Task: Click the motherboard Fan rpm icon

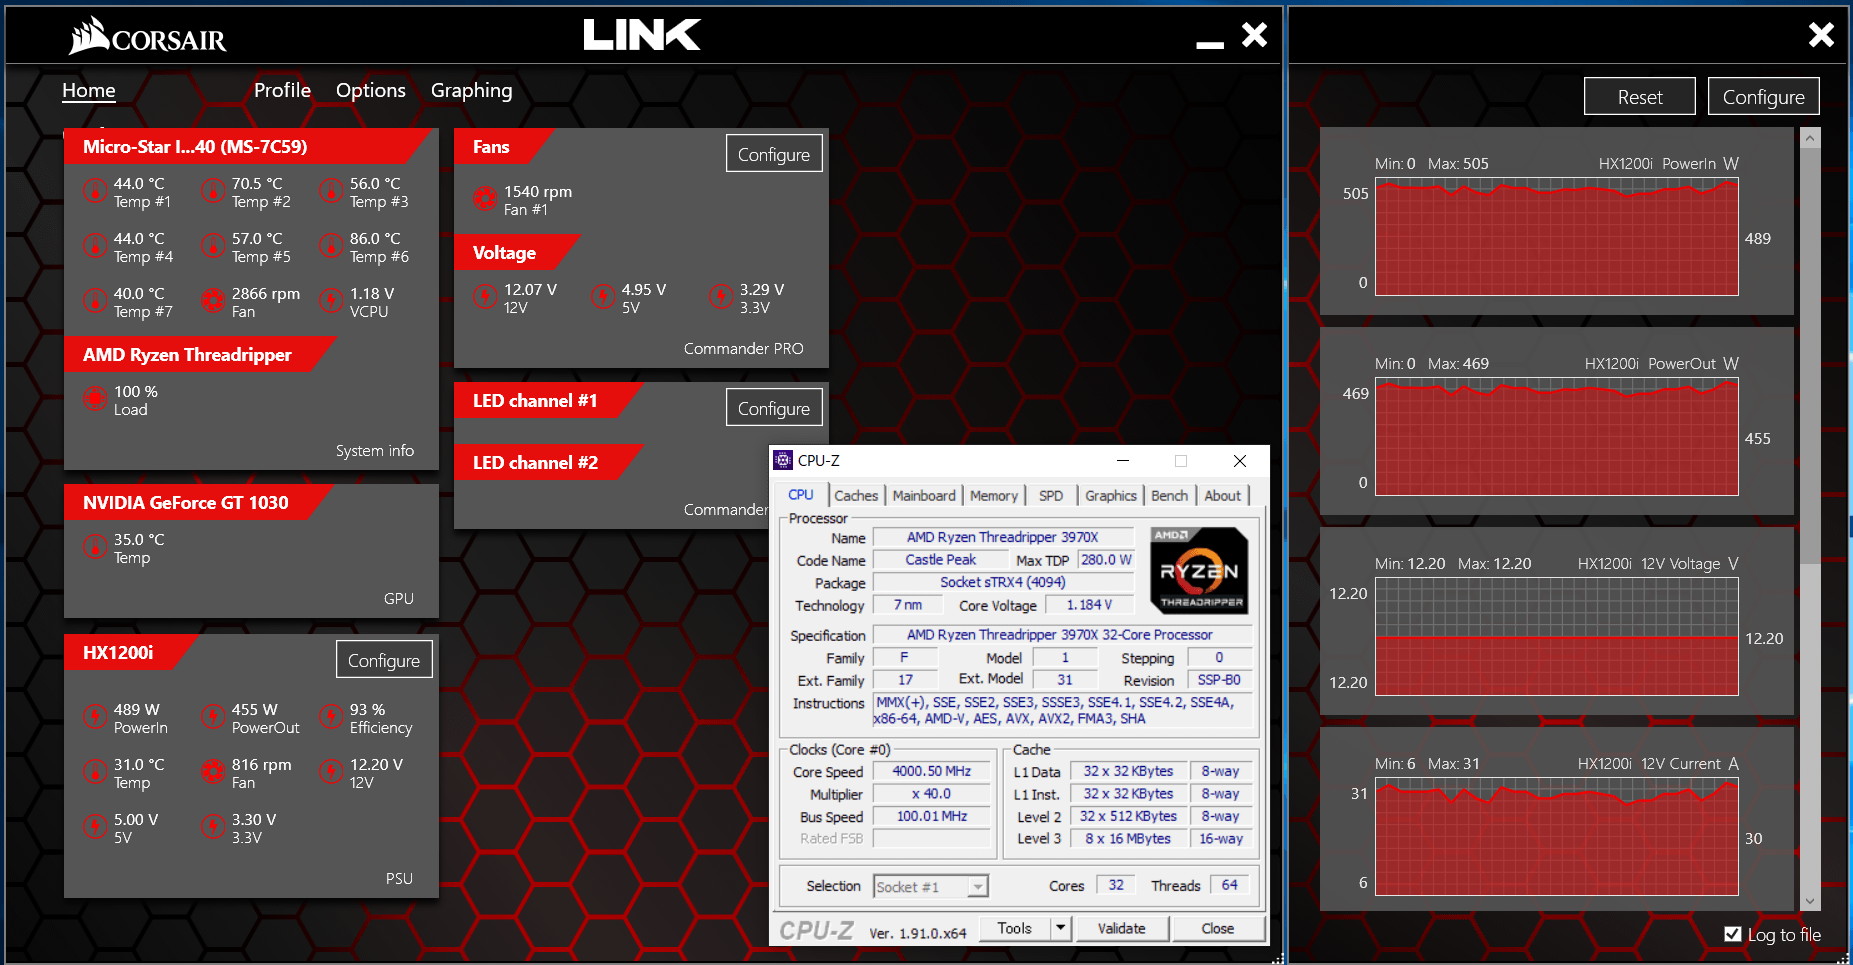Action: tap(212, 301)
